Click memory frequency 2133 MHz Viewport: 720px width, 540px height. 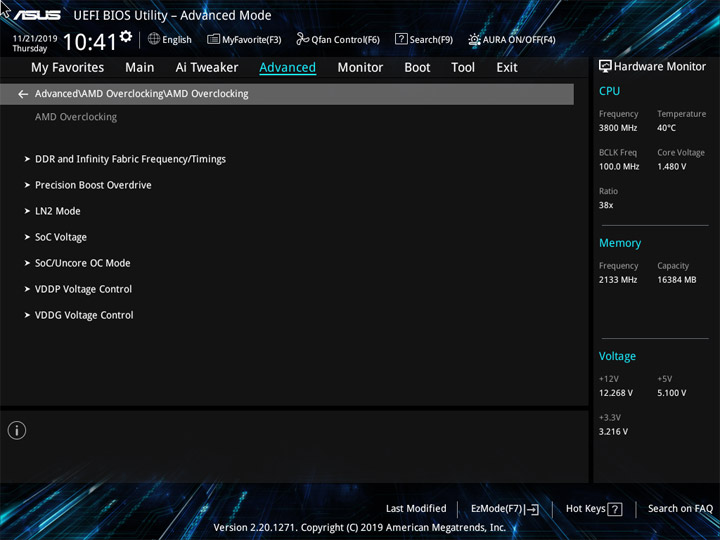click(x=618, y=280)
